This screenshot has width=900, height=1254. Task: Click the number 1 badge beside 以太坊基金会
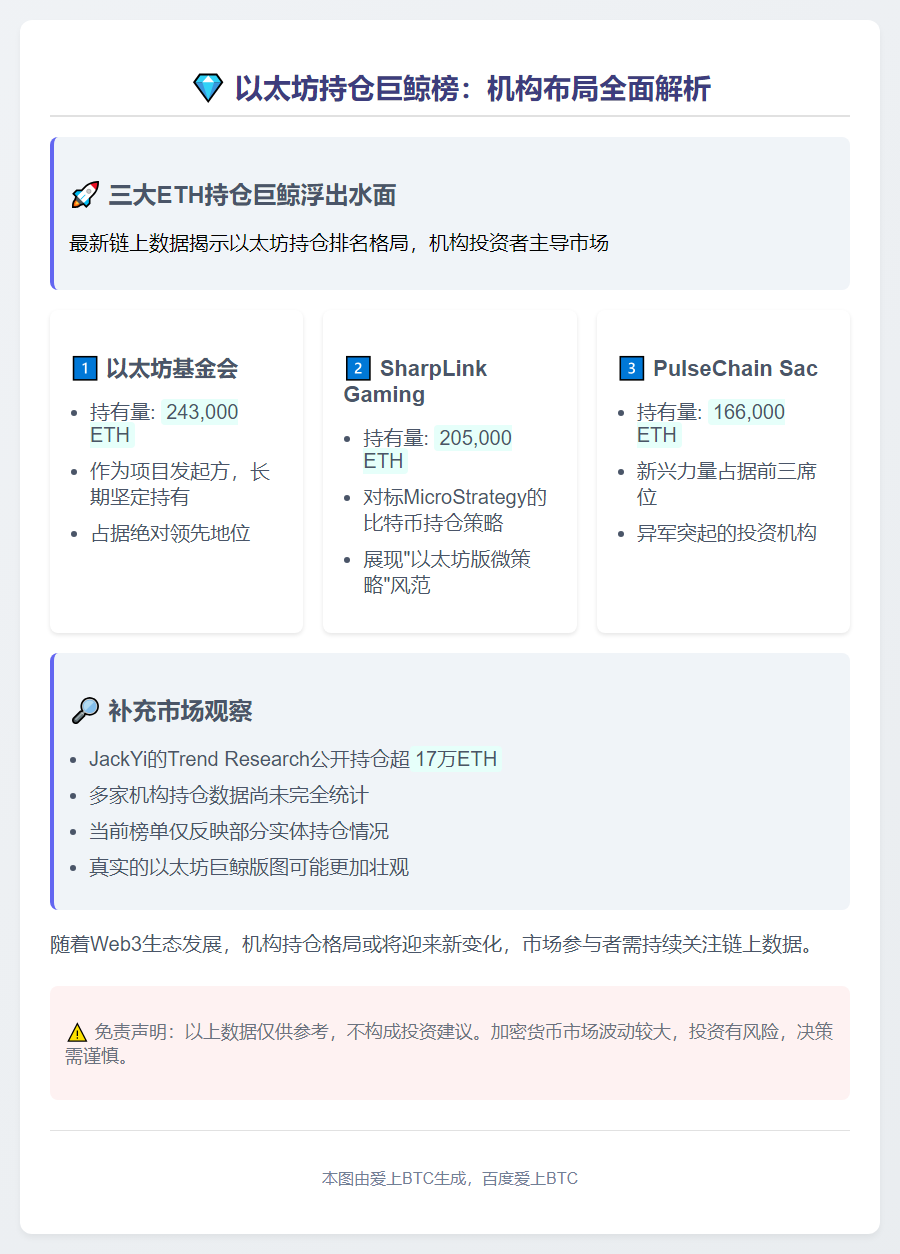click(x=85, y=369)
